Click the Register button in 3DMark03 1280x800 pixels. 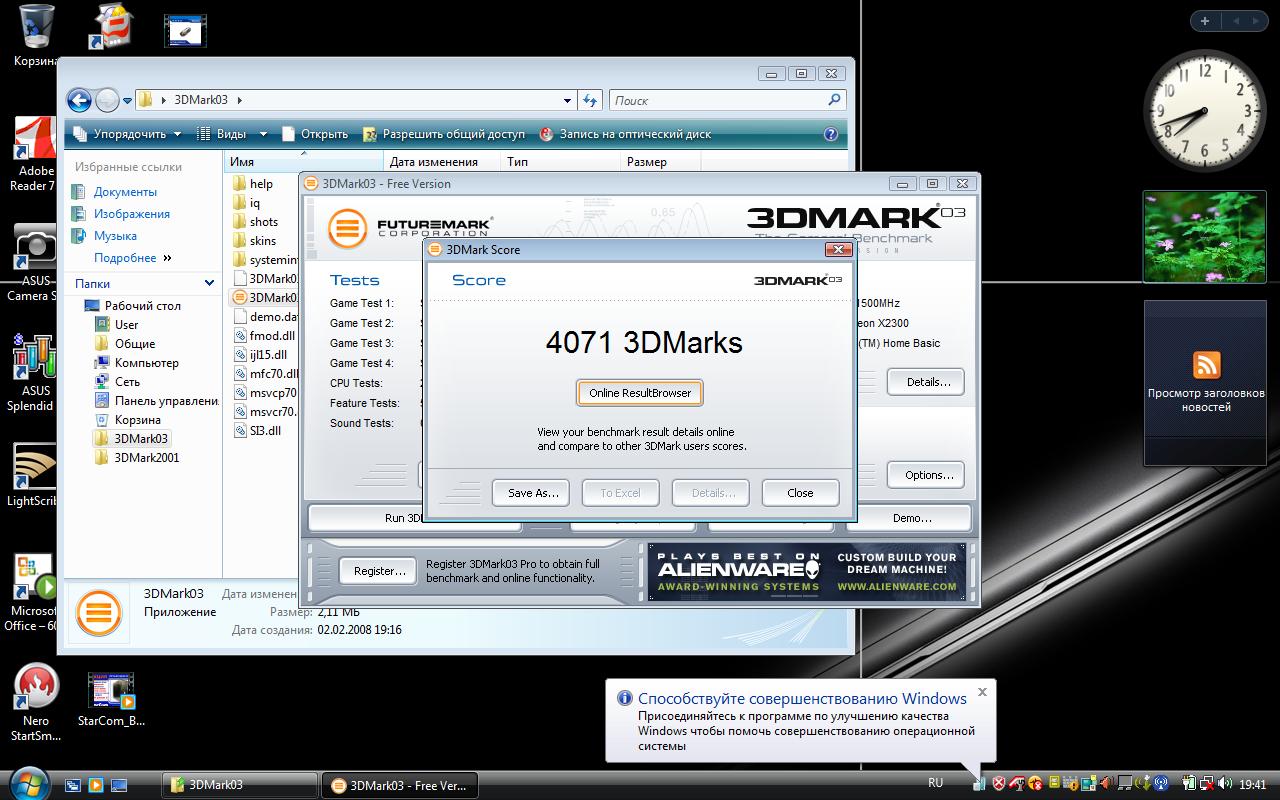pyautogui.click(x=379, y=571)
